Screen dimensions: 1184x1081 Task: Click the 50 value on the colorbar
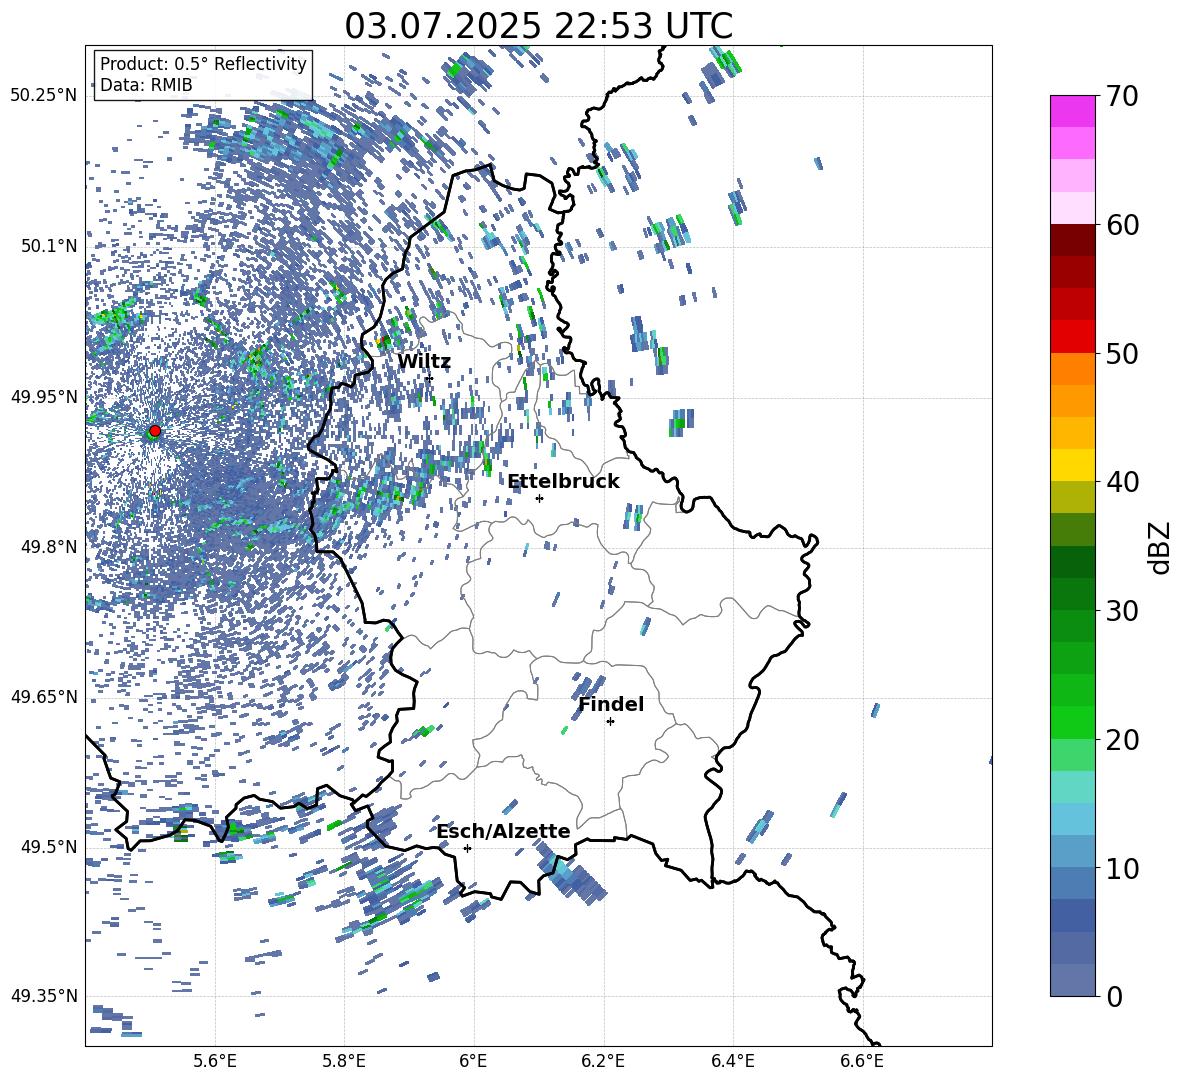point(1122,353)
